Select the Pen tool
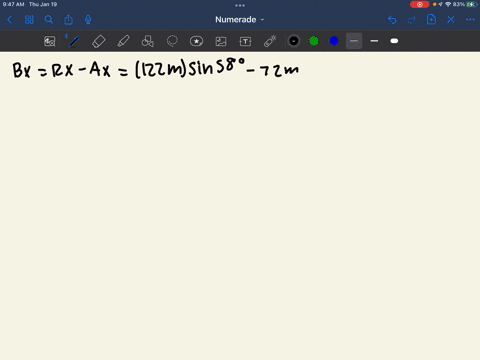Viewport: 480px width, 360px height. 74,41
